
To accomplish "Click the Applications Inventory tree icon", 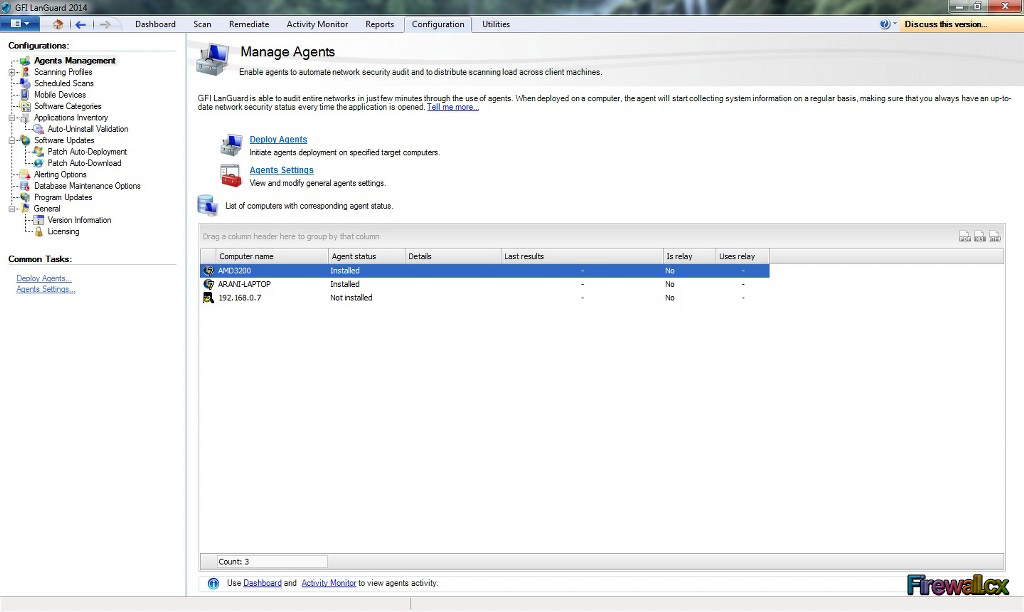I will click(x=25, y=118).
